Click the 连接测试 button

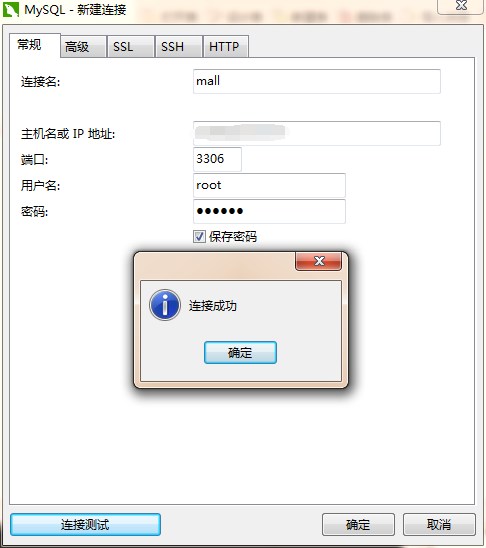tap(85, 524)
